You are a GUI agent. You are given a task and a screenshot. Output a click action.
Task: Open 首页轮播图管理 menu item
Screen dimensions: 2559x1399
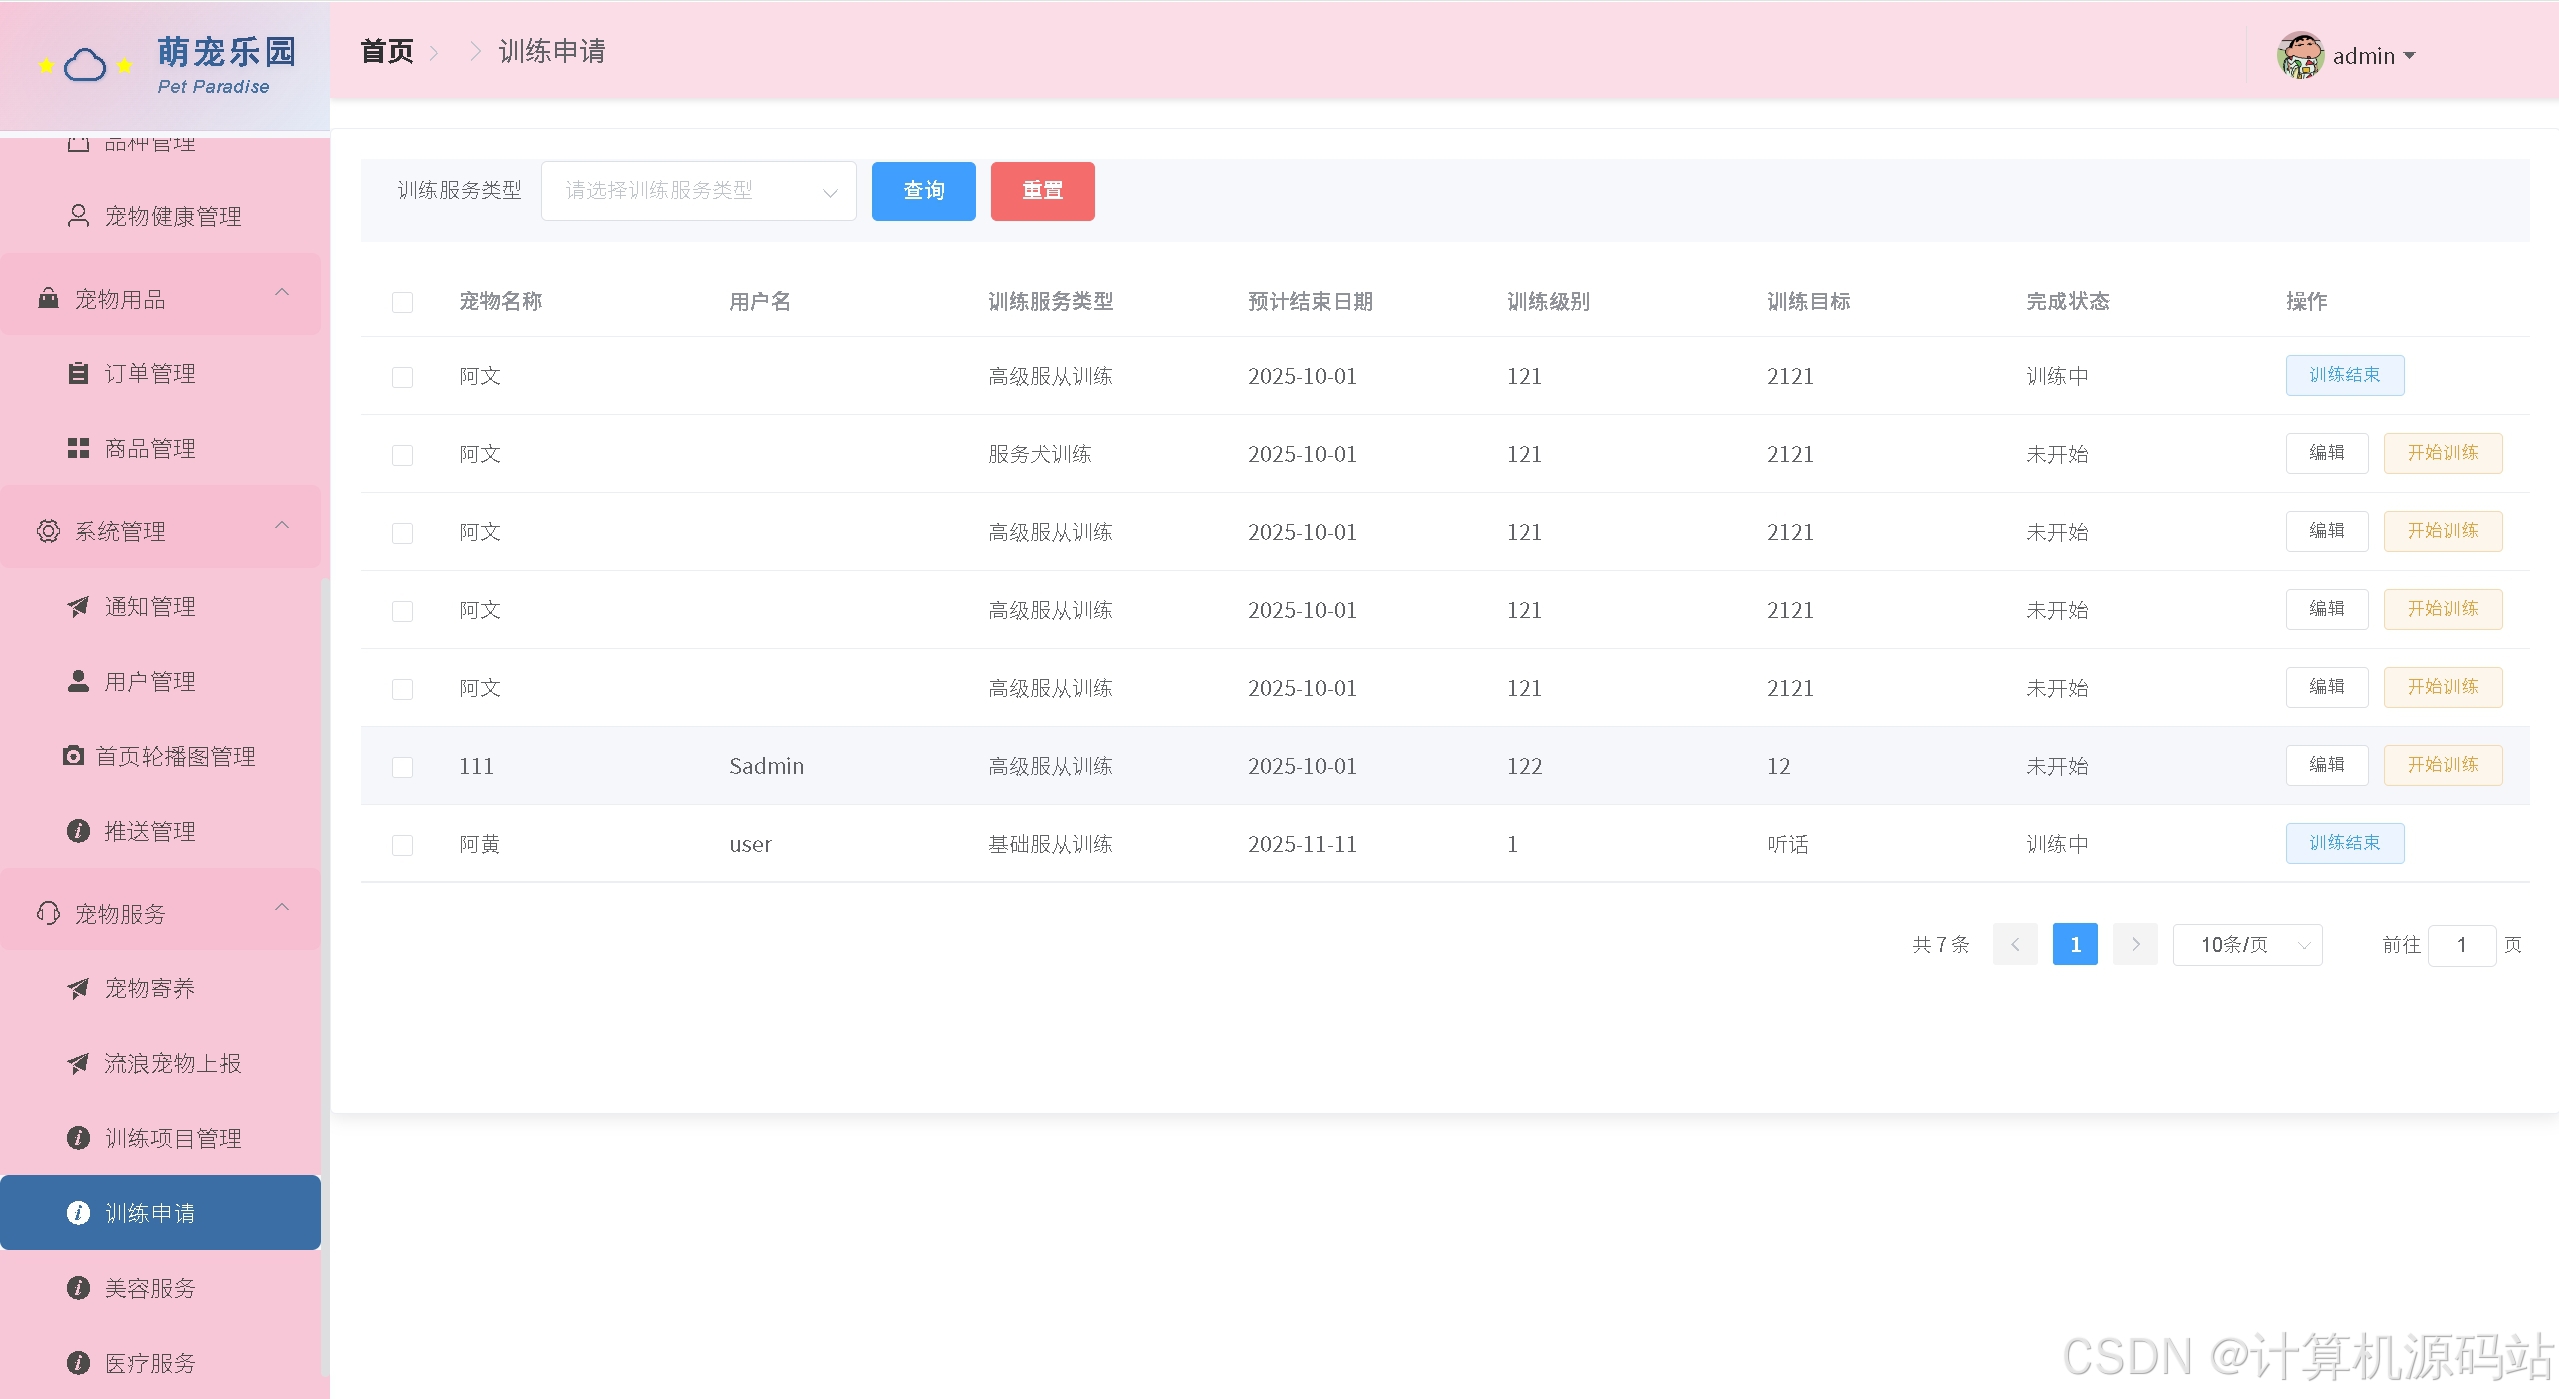tap(160, 756)
